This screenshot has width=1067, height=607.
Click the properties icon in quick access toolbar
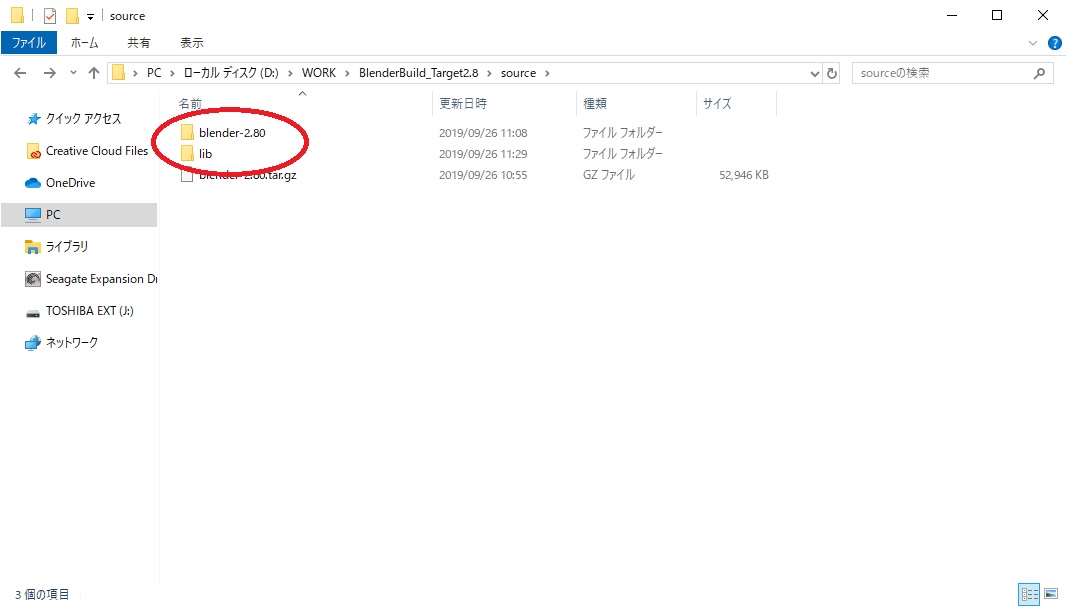tap(50, 15)
